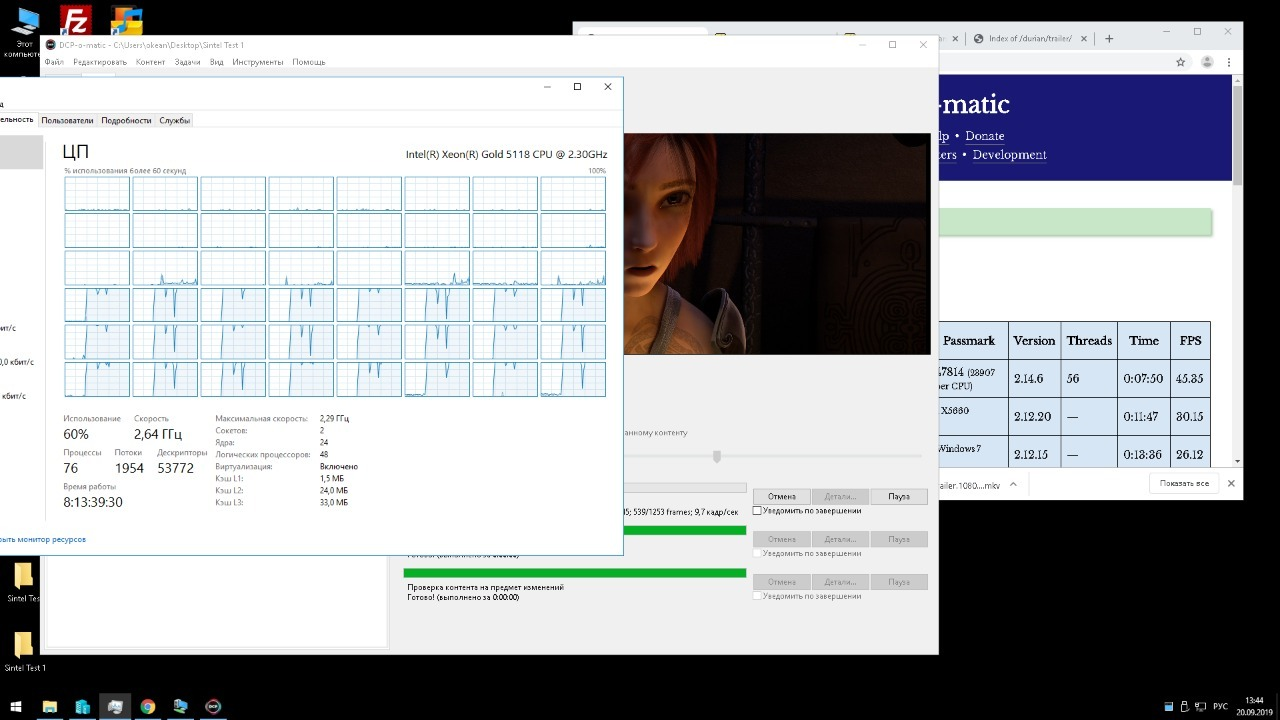Open the Контент menu
This screenshot has height=720, width=1280.
point(150,62)
